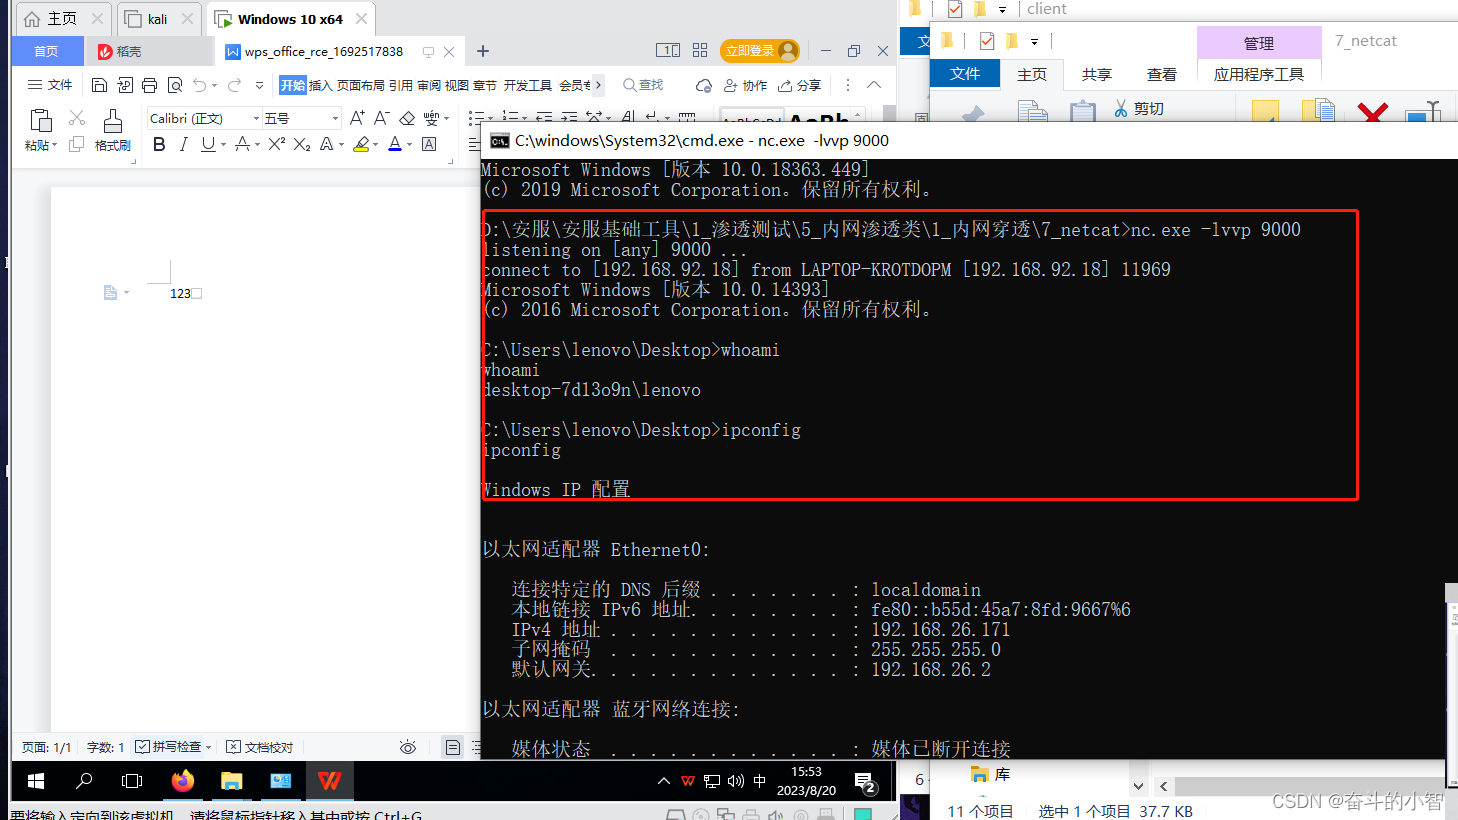This screenshot has height=820, width=1458.
Task: Click the Undo arrow in WPS
Action: [200, 85]
